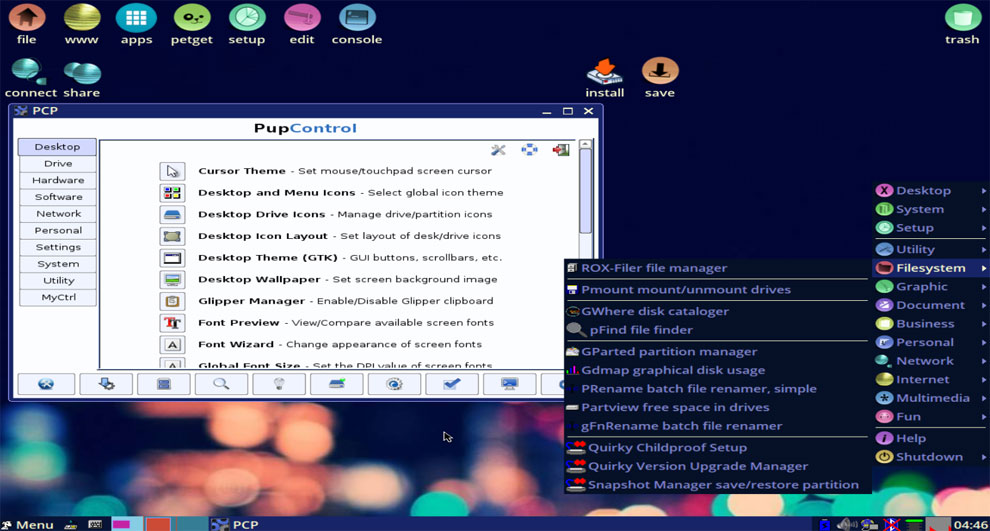Viewport: 990px width, 531px height.
Task: Select the Desktop tab in PupControl
Action: [x=57, y=146]
